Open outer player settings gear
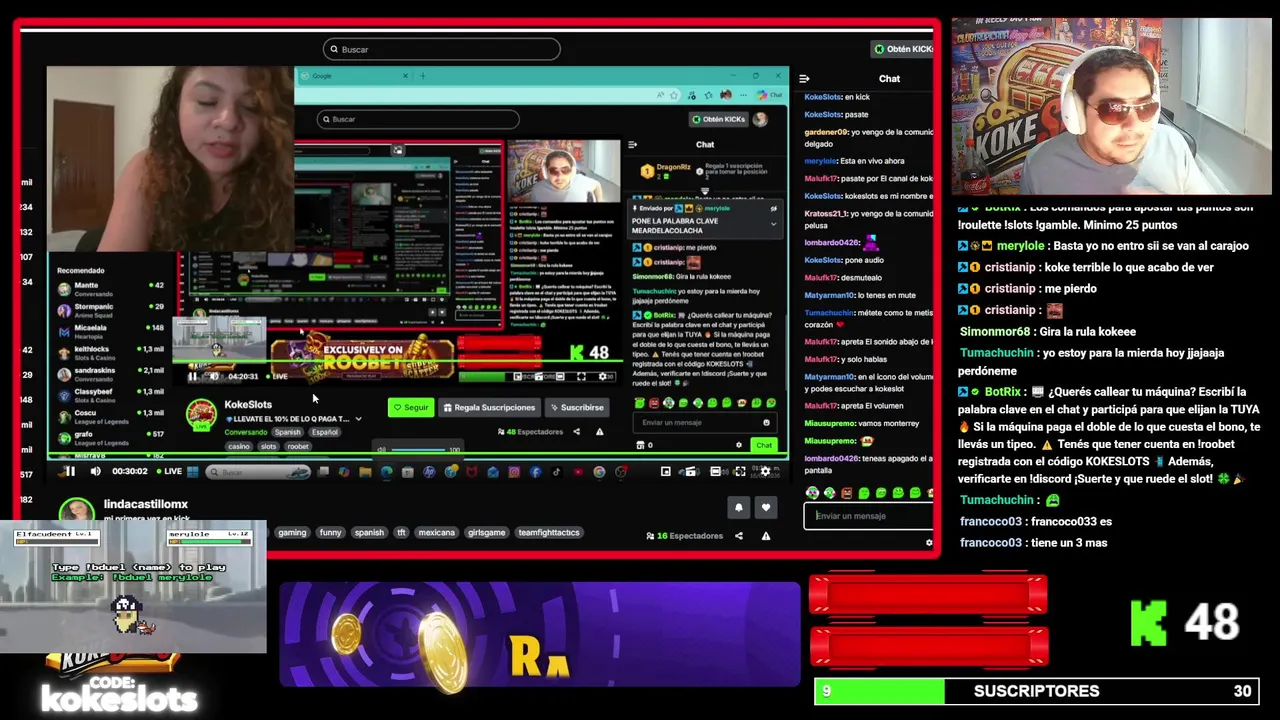 click(766, 472)
